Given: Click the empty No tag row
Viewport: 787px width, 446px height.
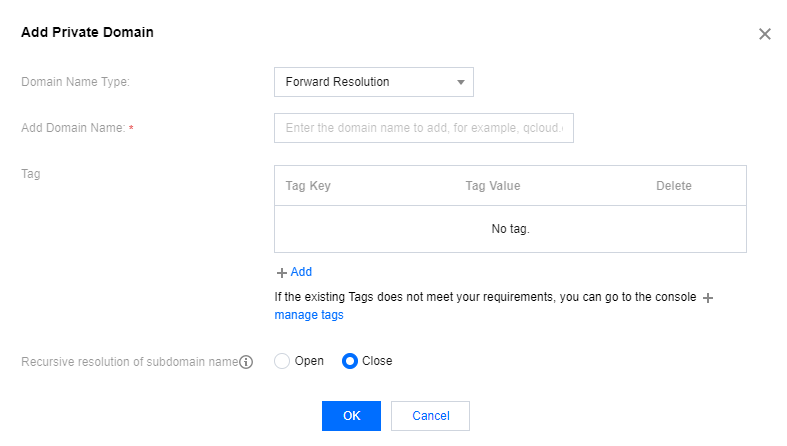Looking at the screenshot, I should 510,229.
